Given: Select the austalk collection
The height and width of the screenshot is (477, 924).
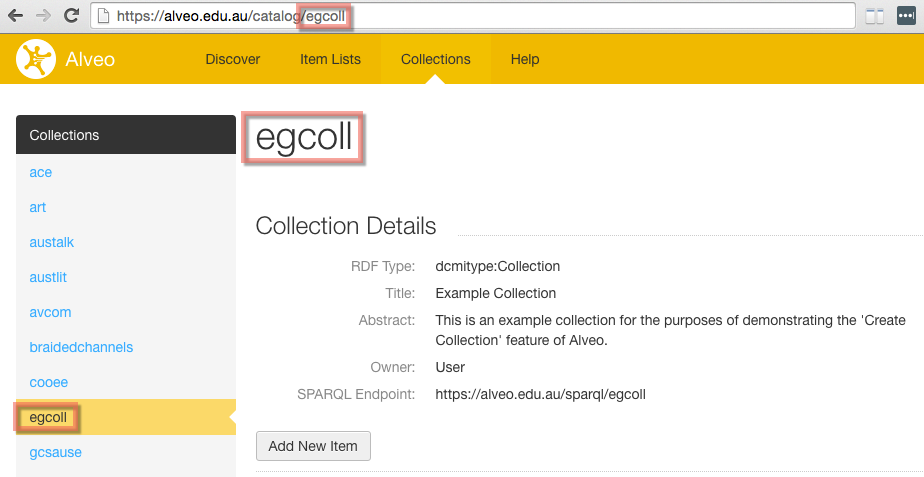Looking at the screenshot, I should click(x=52, y=242).
